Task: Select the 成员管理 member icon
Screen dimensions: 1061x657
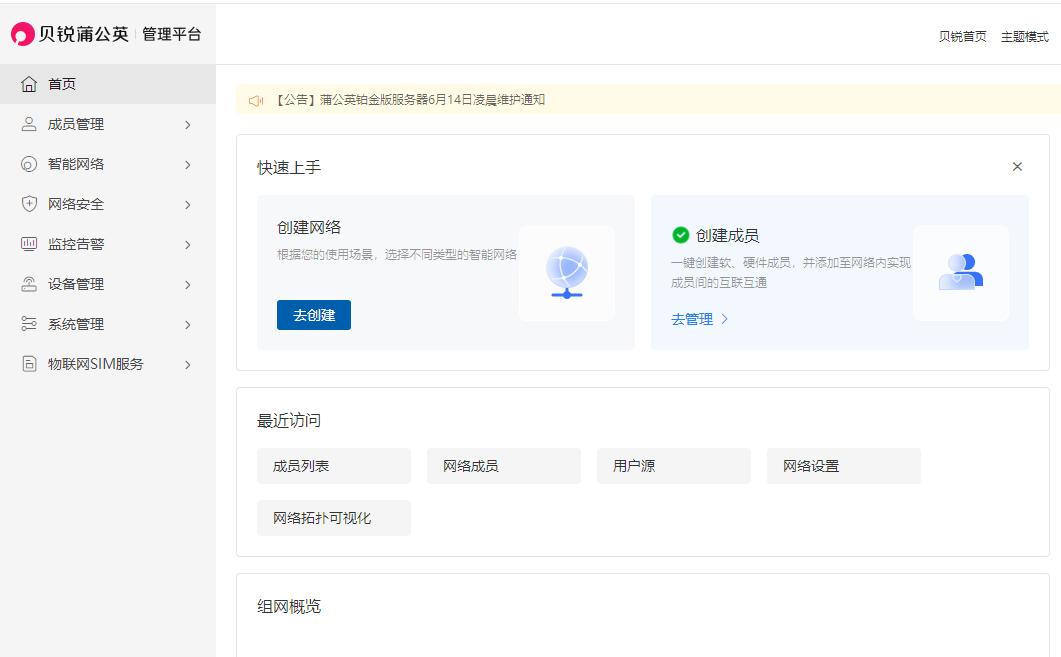Action: (x=31, y=124)
